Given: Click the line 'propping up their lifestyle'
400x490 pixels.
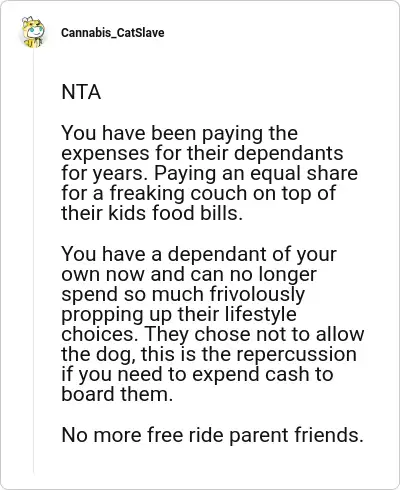Looking at the screenshot, I should point(179,314).
